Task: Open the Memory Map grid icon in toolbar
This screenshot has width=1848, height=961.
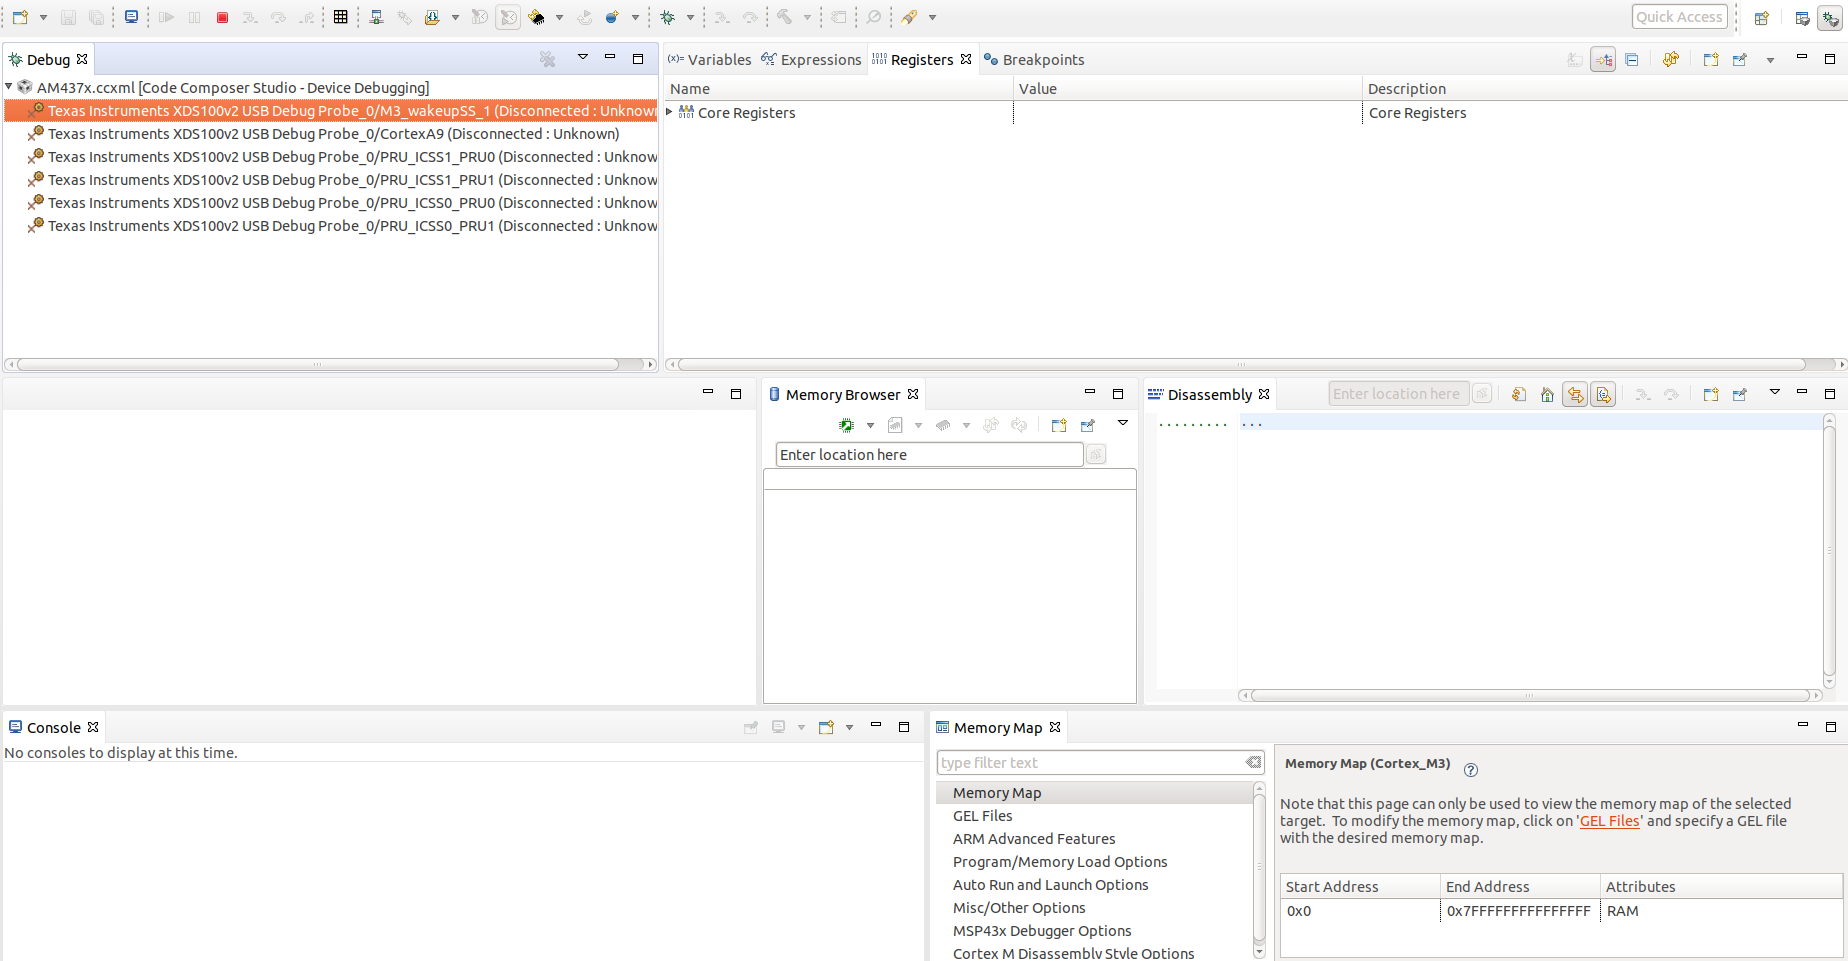Action: coord(341,17)
